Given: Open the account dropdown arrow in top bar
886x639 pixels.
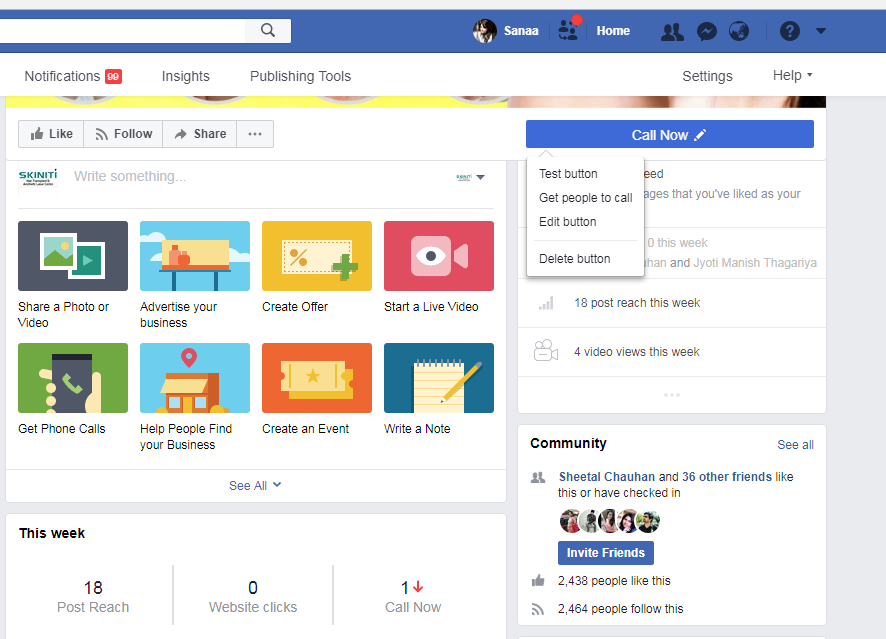Looking at the screenshot, I should pyautogui.click(x=820, y=31).
